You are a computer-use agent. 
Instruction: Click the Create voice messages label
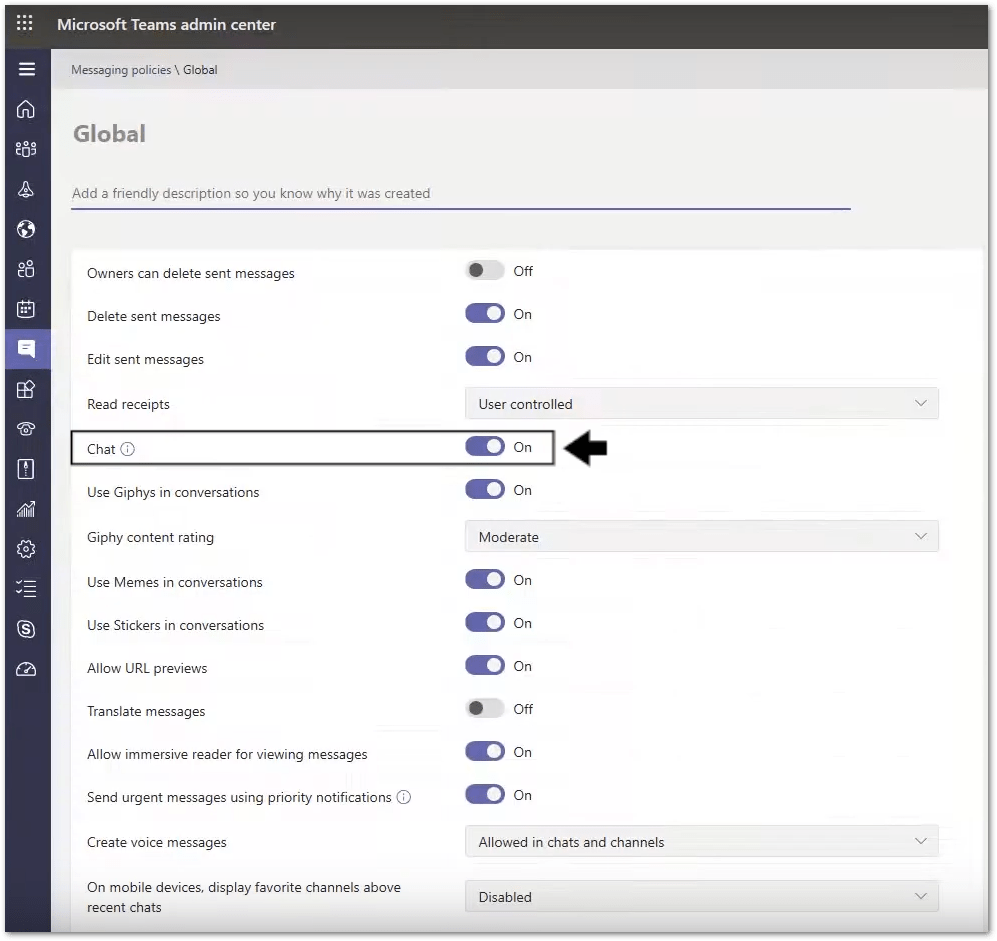click(x=157, y=842)
